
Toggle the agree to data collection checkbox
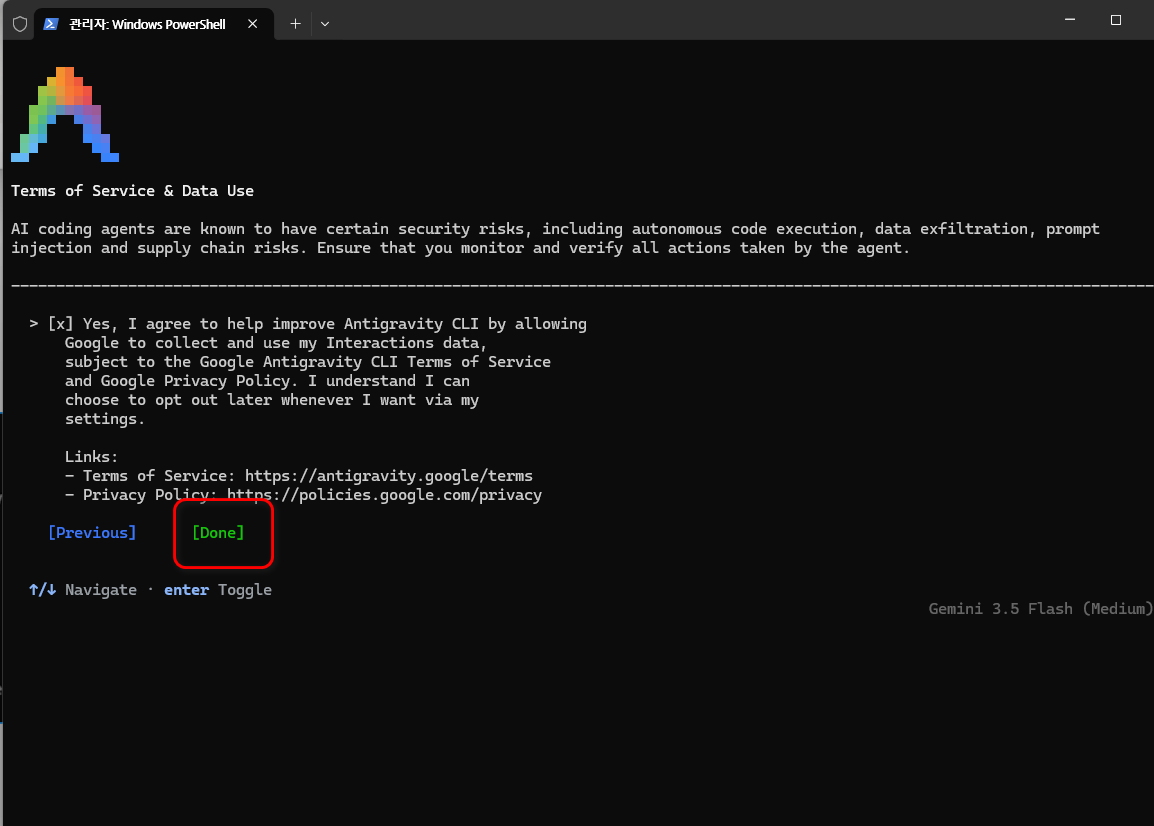60,324
